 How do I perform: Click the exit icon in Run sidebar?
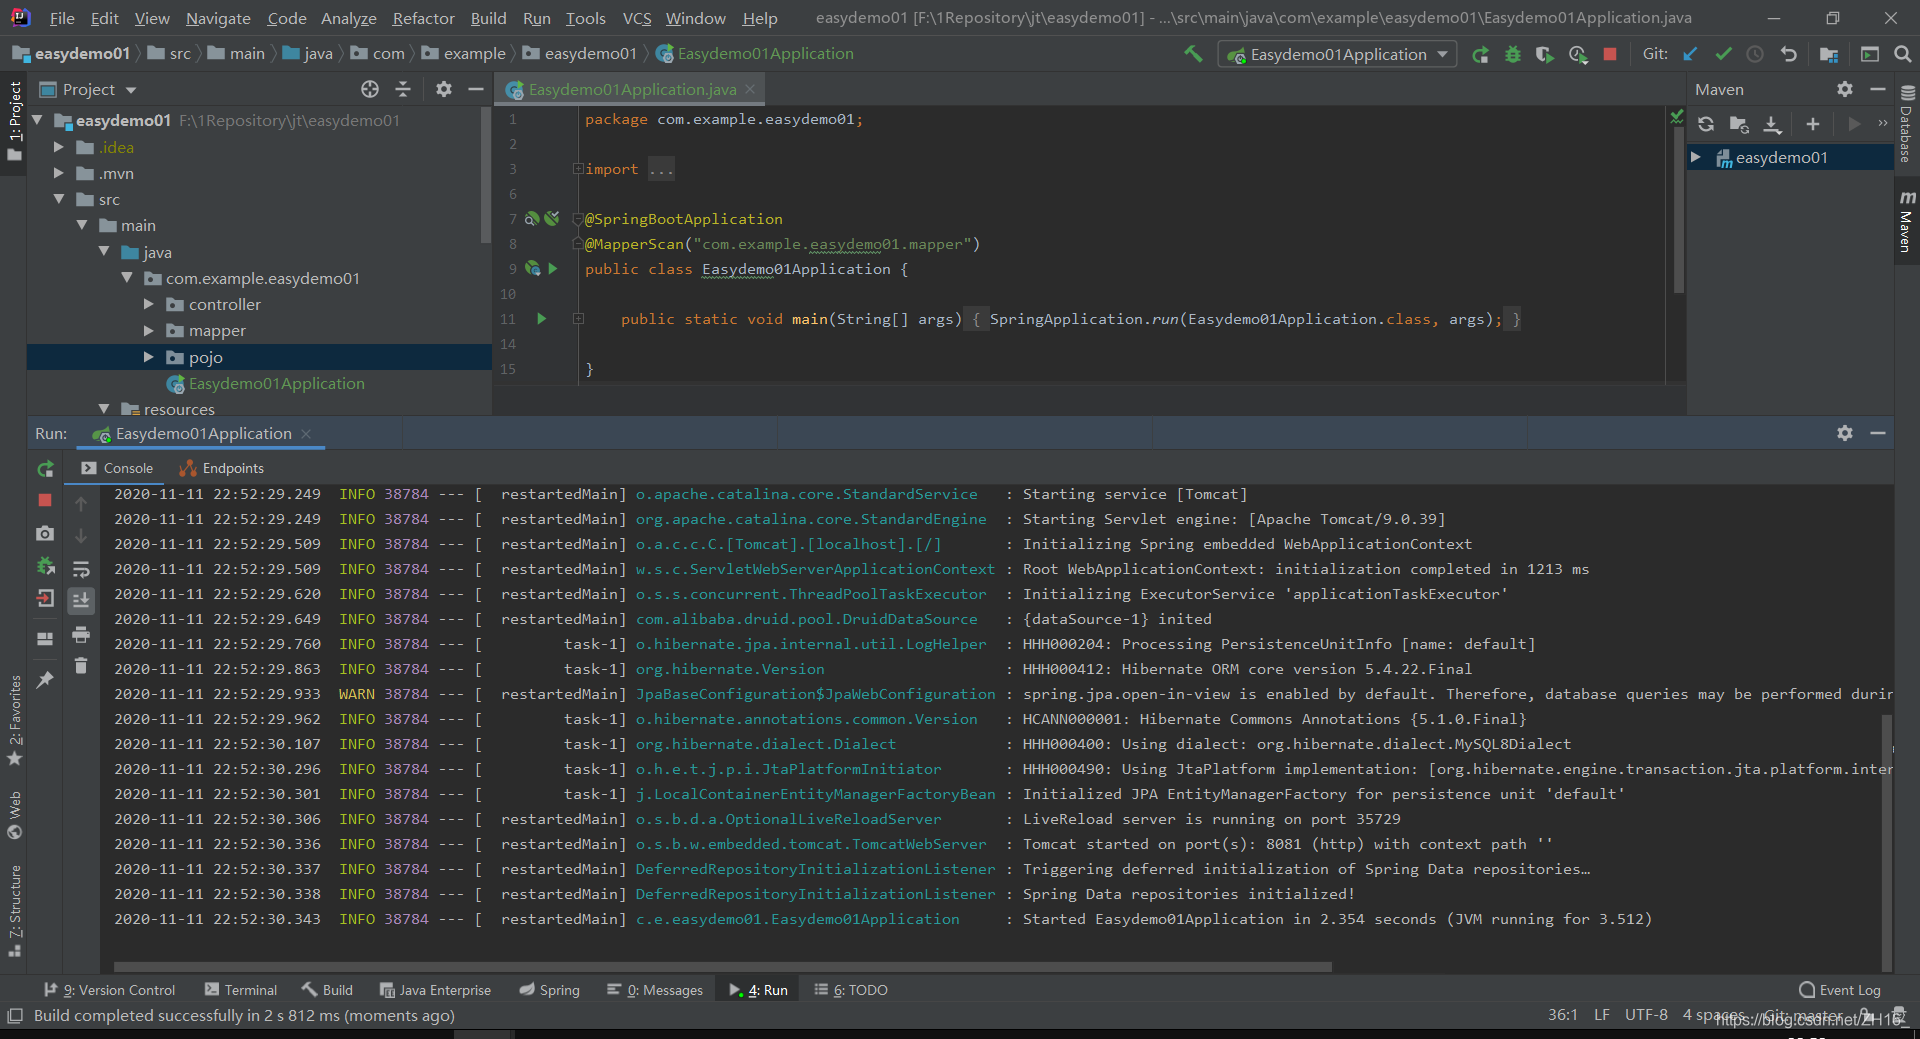pyautogui.click(x=45, y=598)
